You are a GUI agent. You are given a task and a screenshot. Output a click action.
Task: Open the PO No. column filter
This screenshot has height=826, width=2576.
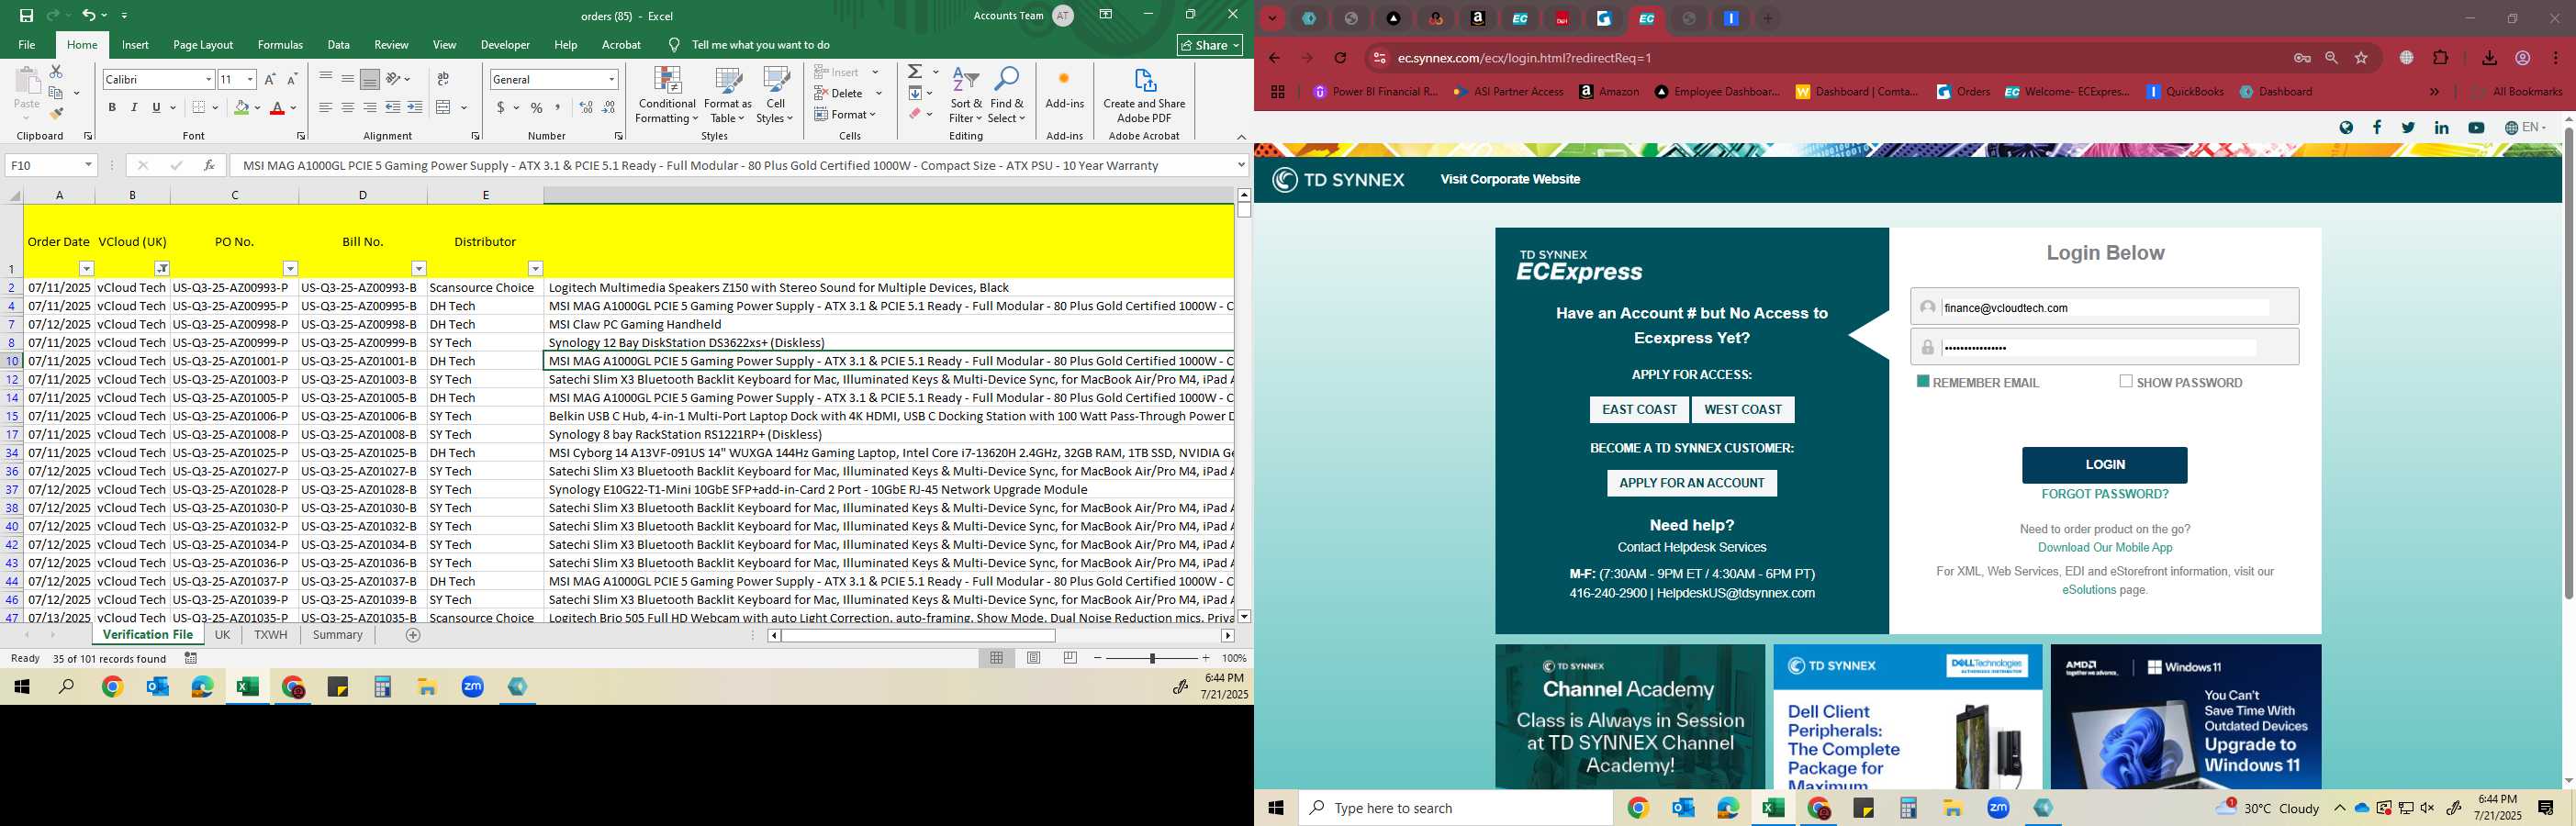point(290,268)
